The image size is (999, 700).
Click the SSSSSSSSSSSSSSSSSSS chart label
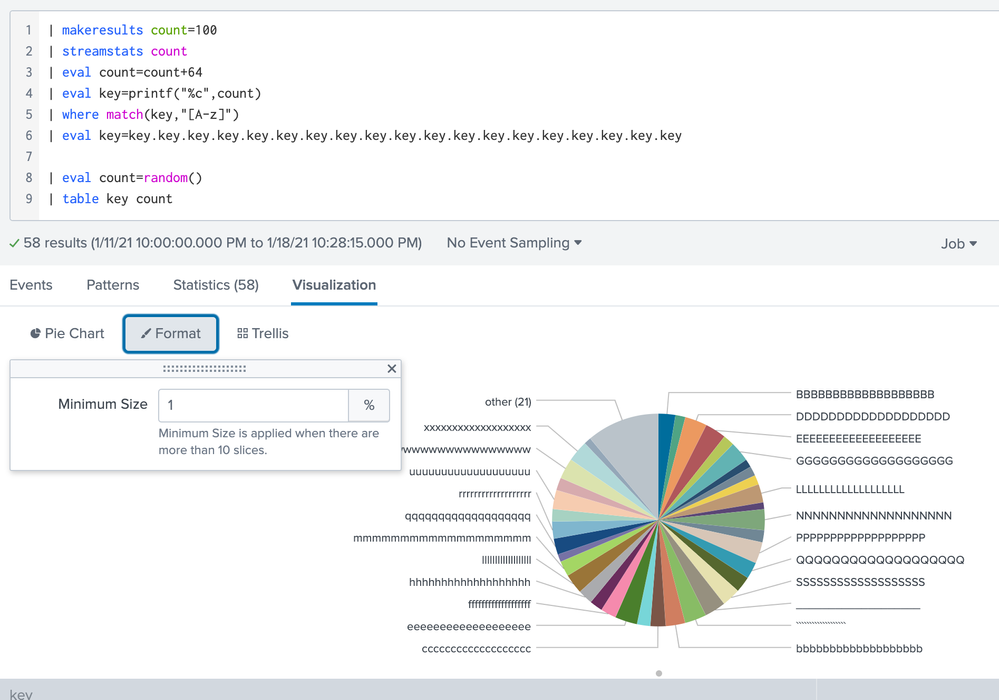tap(860, 582)
